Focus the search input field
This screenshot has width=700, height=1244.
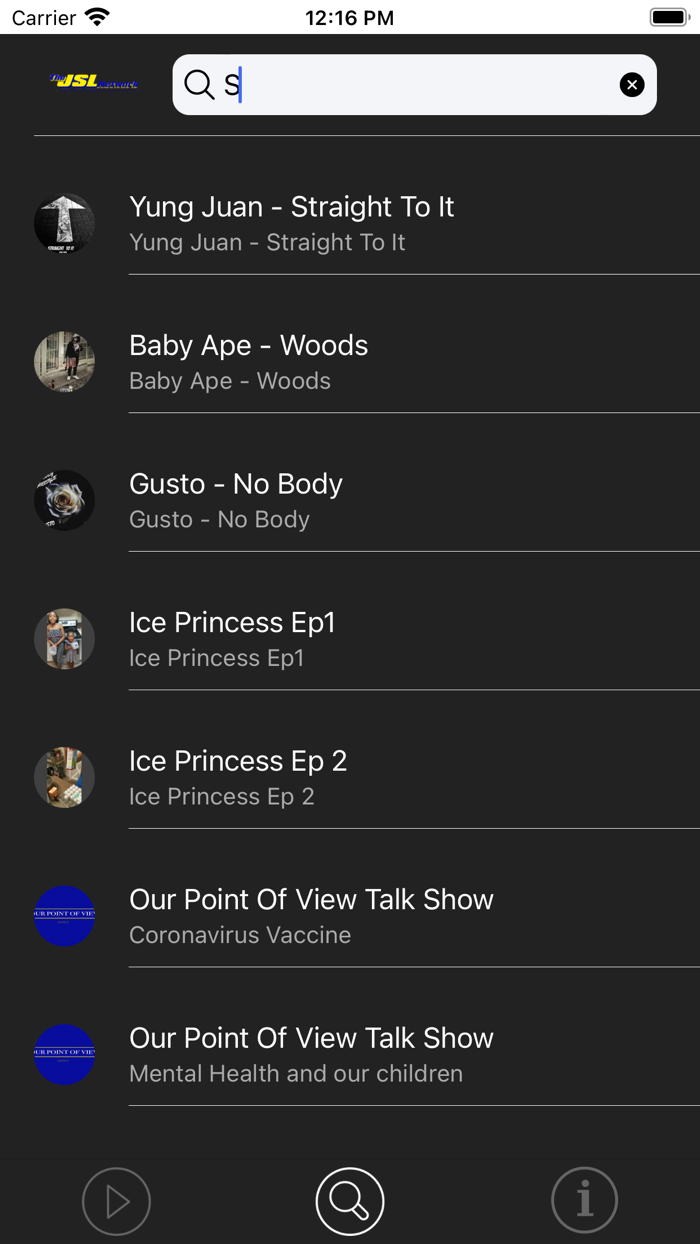(x=420, y=85)
